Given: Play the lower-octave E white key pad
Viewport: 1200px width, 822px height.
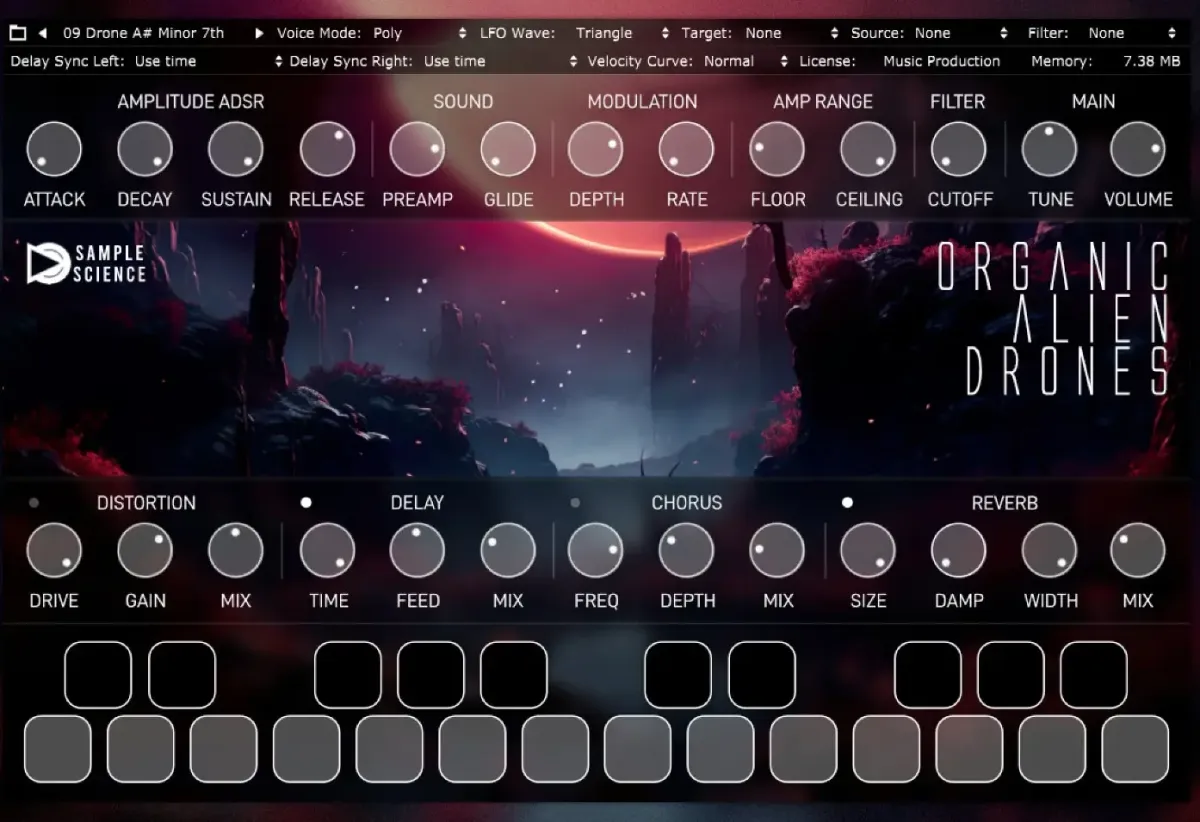Looking at the screenshot, I should coord(223,749).
